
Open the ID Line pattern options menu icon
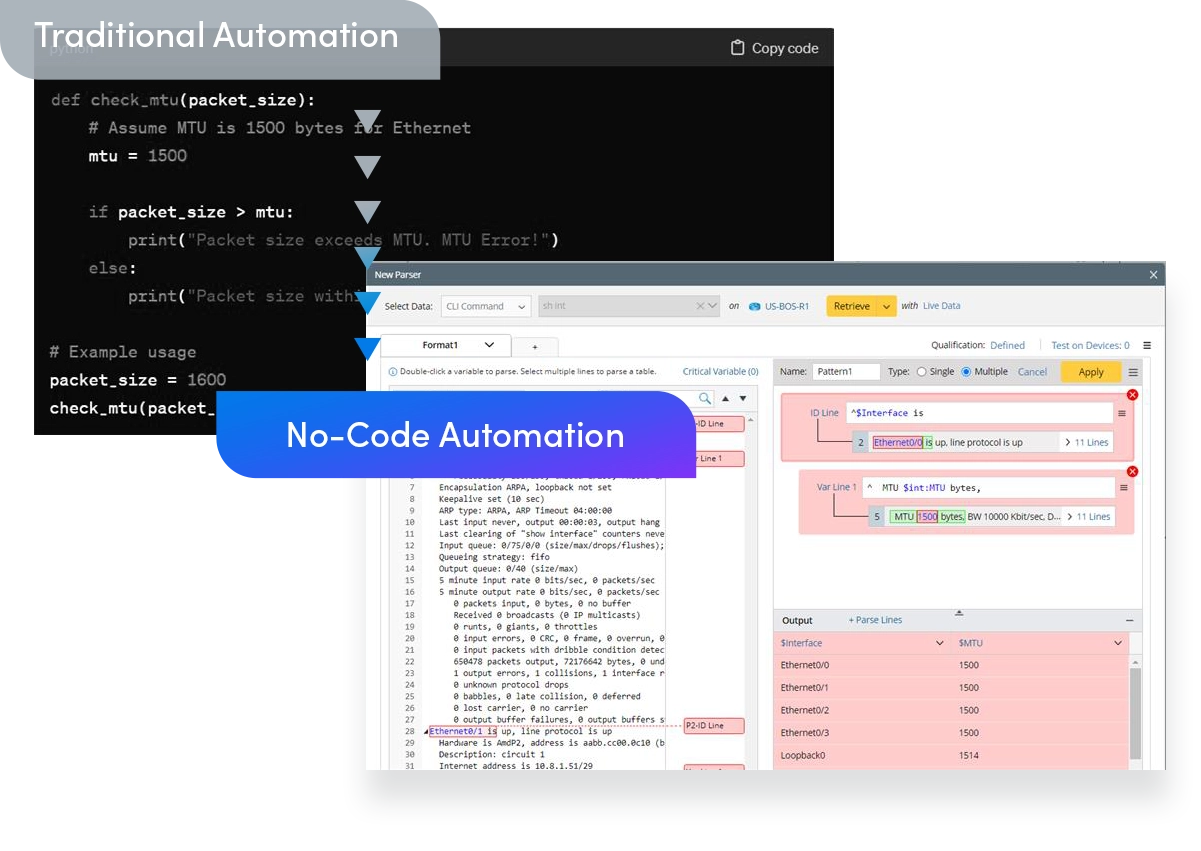pos(1121,414)
